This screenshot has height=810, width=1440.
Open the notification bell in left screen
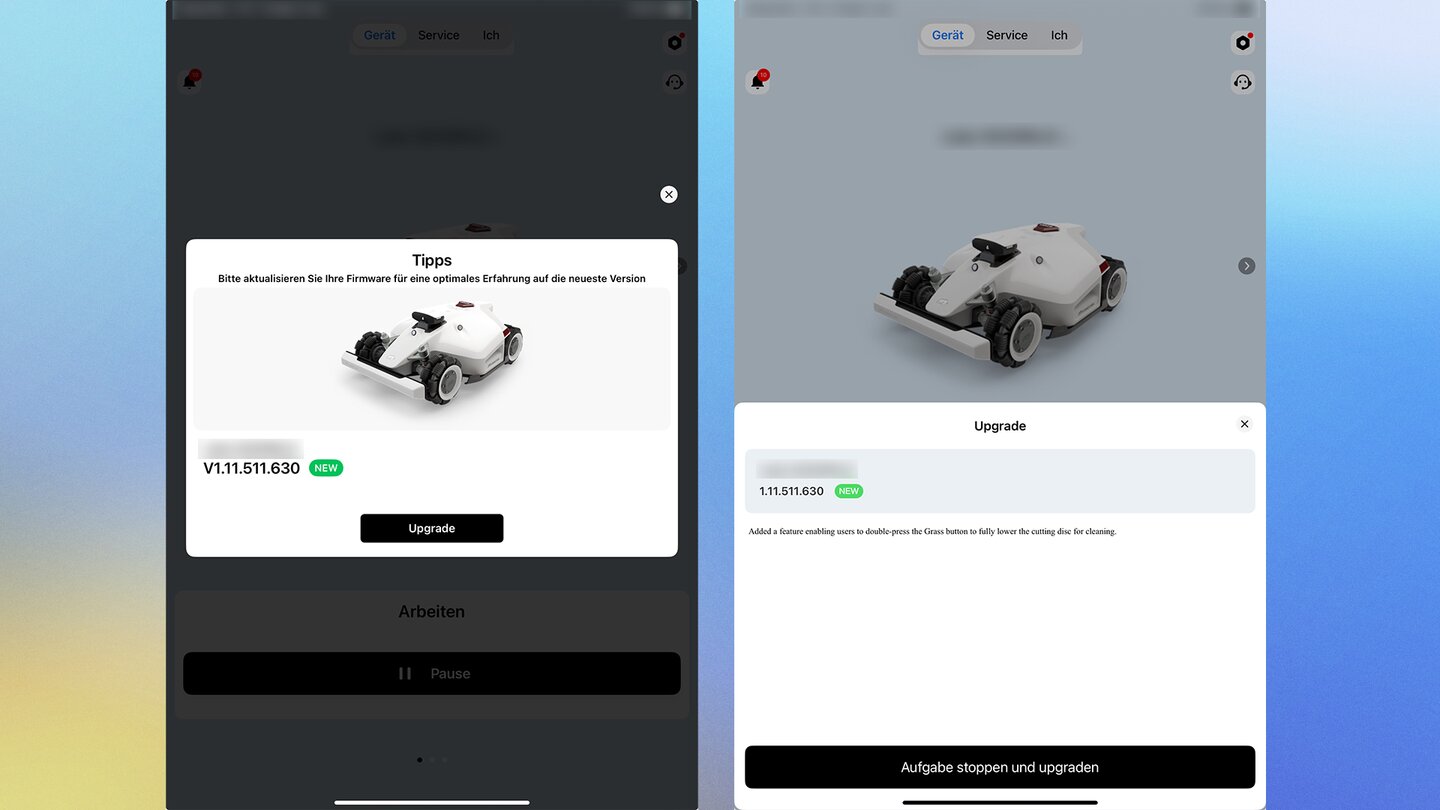coord(190,81)
